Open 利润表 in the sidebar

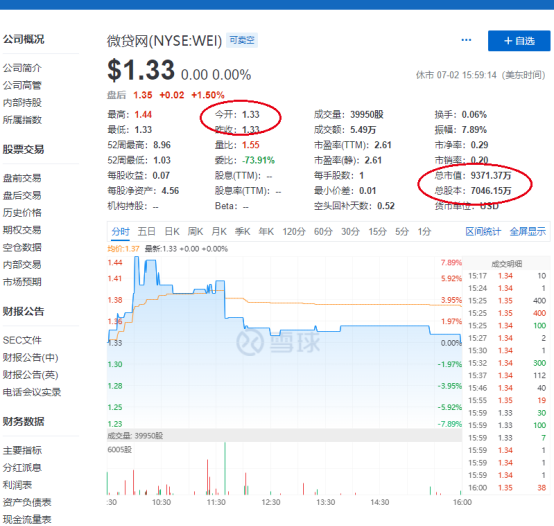pyautogui.click(x=17, y=485)
